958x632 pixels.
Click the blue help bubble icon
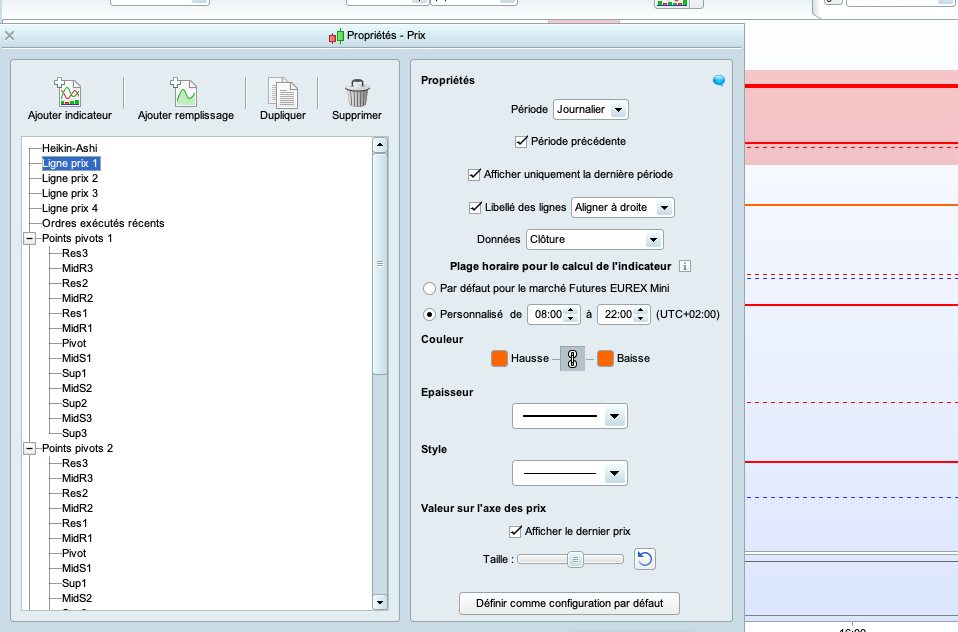[x=719, y=81]
